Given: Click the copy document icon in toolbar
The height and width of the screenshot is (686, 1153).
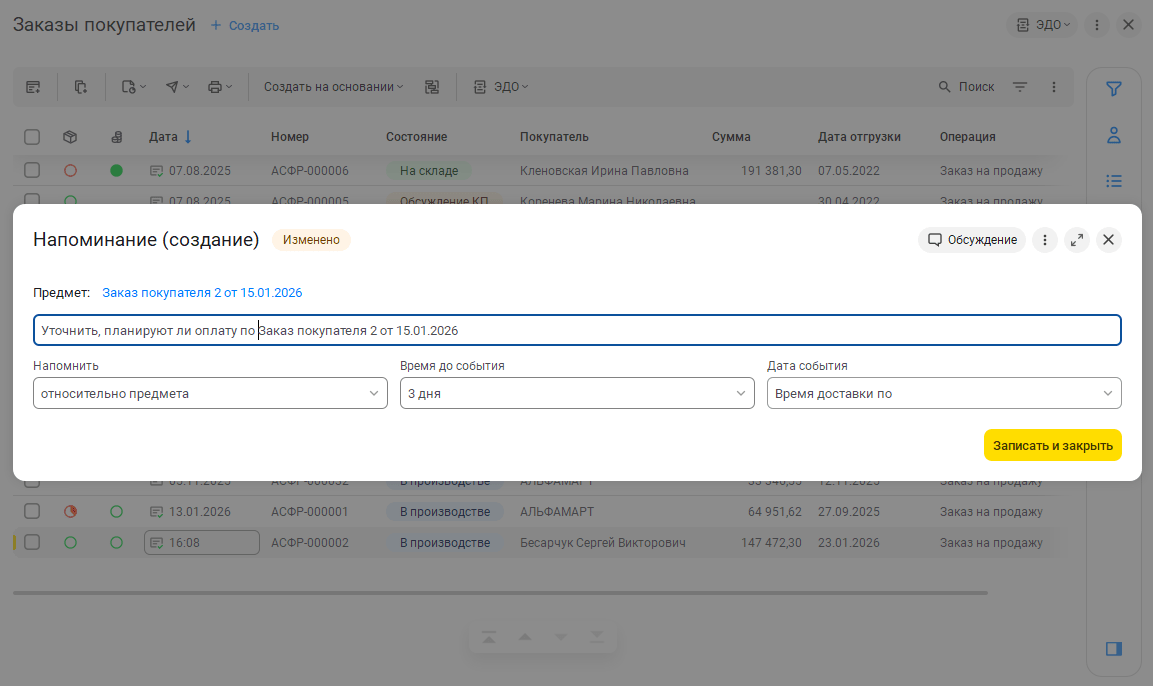Looking at the screenshot, I should [81, 87].
